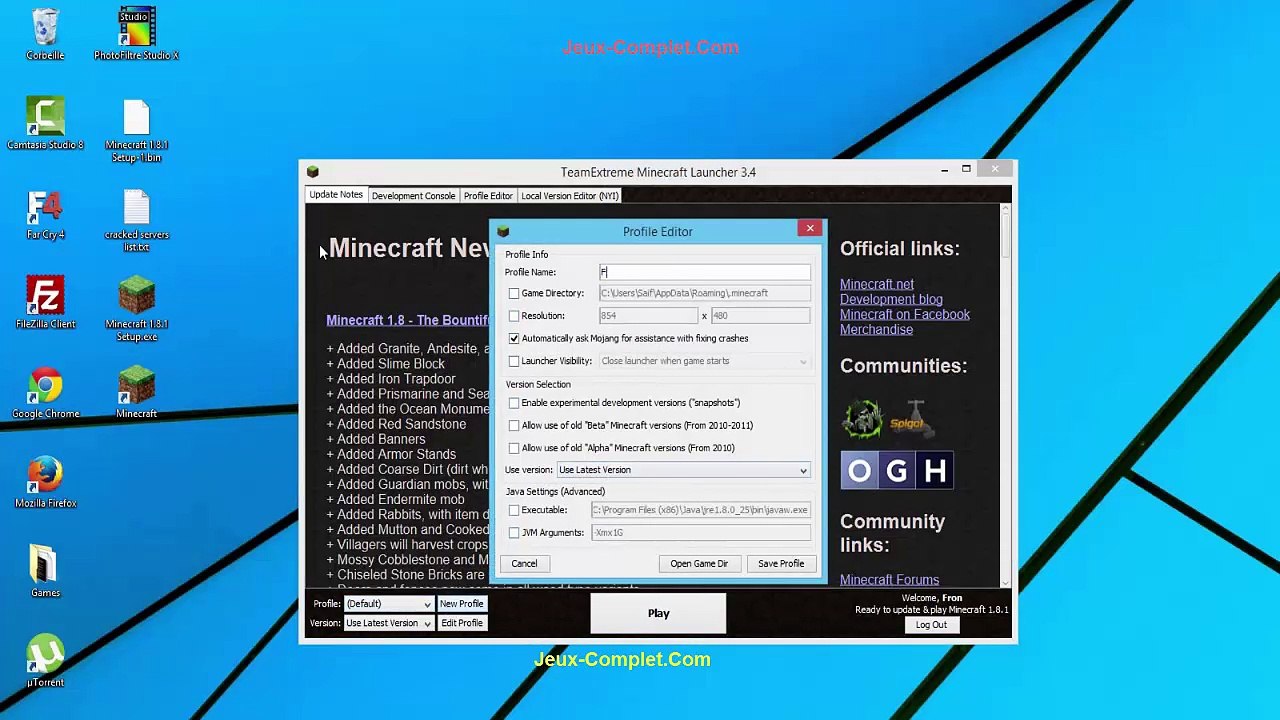
Task: Enable the JVM Arguments checkbox
Action: 514,533
